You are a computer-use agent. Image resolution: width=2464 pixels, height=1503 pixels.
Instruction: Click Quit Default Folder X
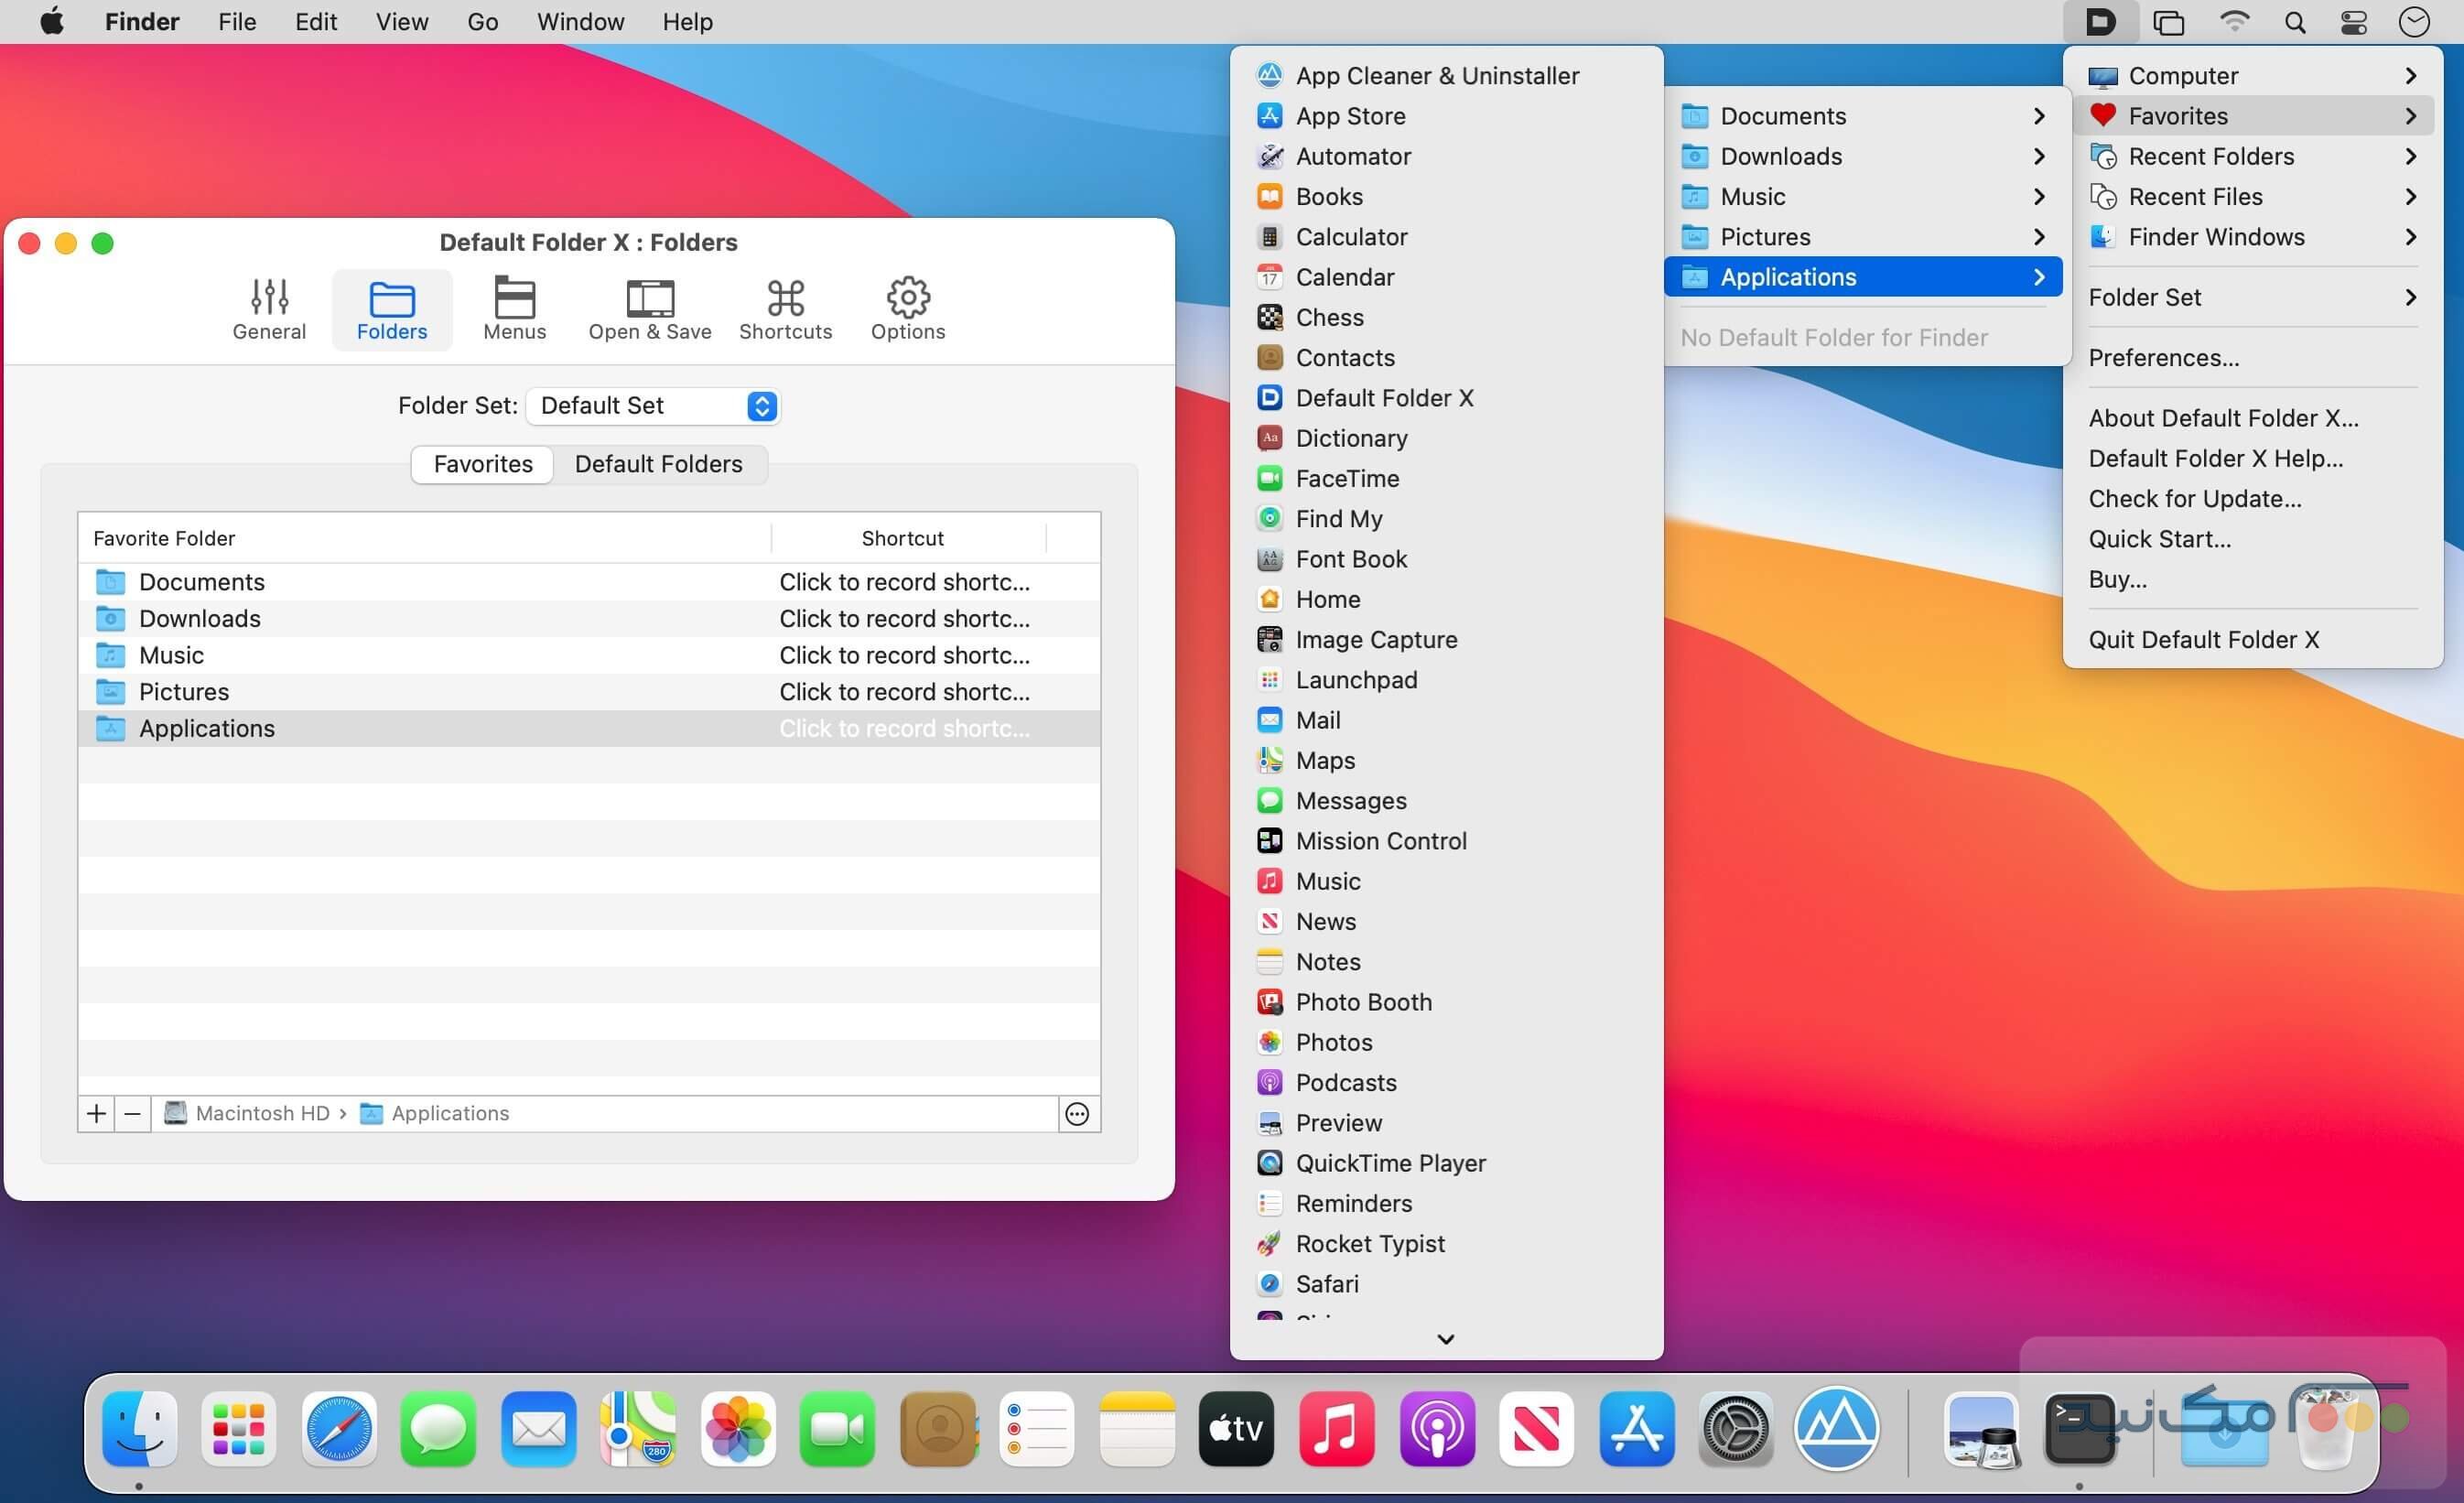pos(2204,639)
